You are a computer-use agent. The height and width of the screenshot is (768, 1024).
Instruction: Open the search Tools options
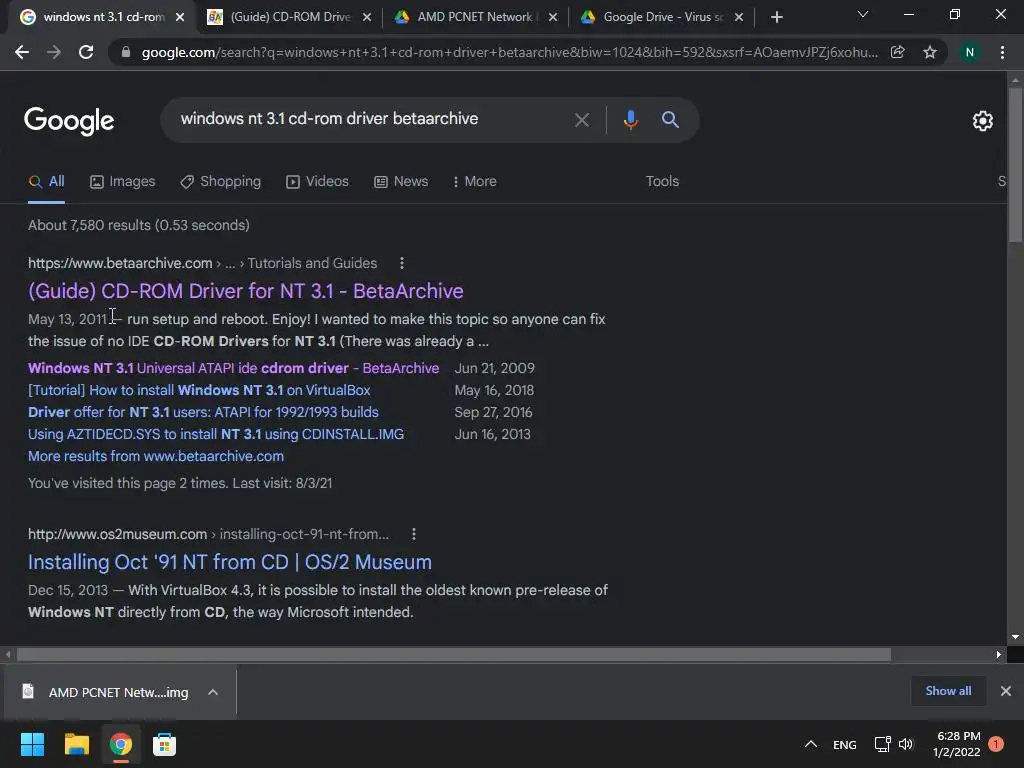coord(662,182)
